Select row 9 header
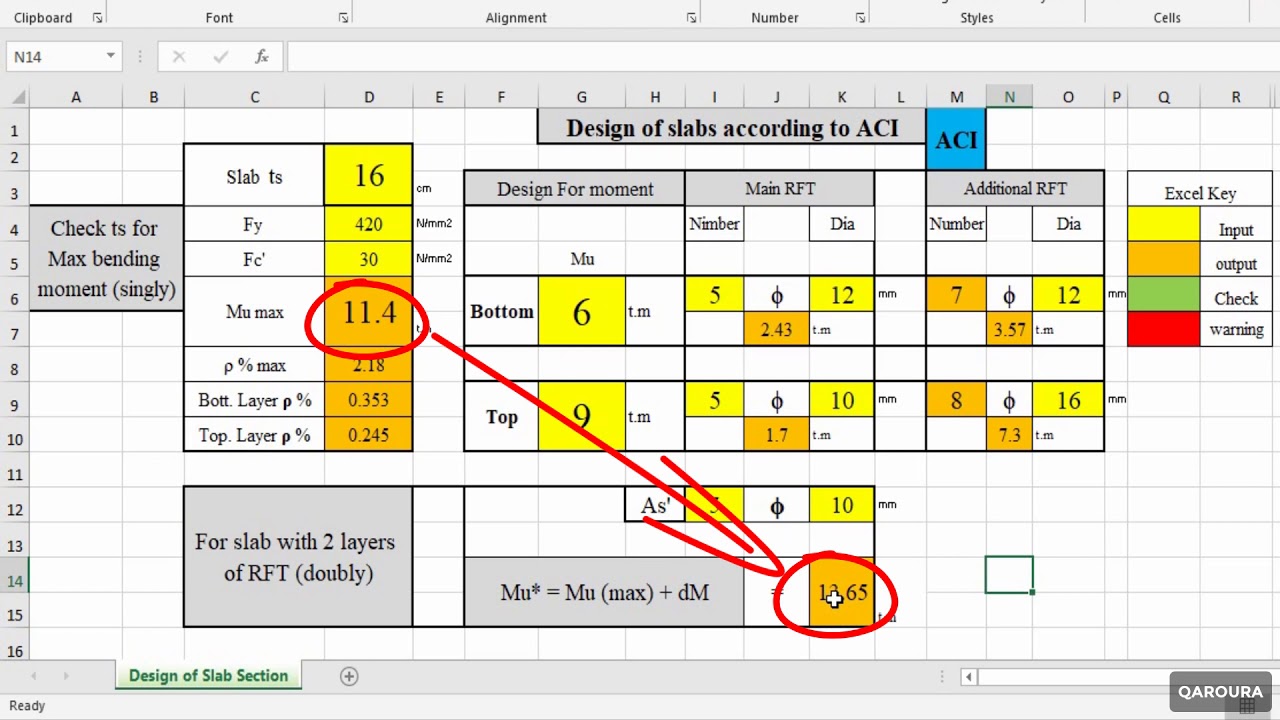This screenshot has width=1280, height=720. click(14, 405)
